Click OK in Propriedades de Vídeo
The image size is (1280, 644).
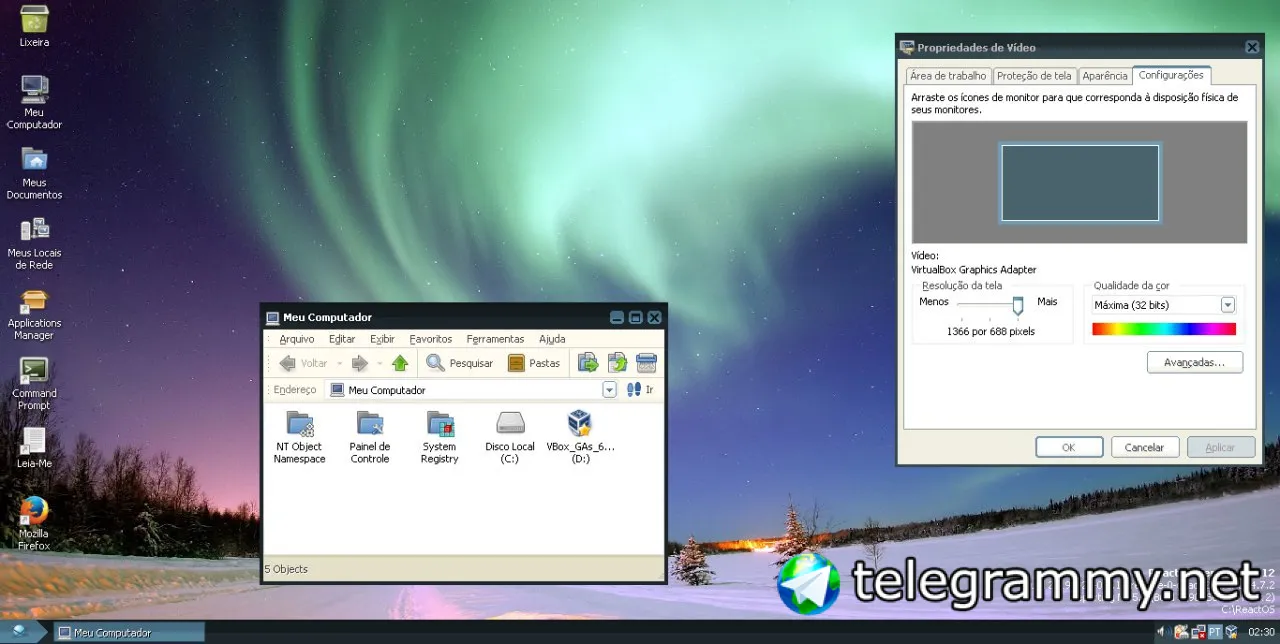[1069, 447]
